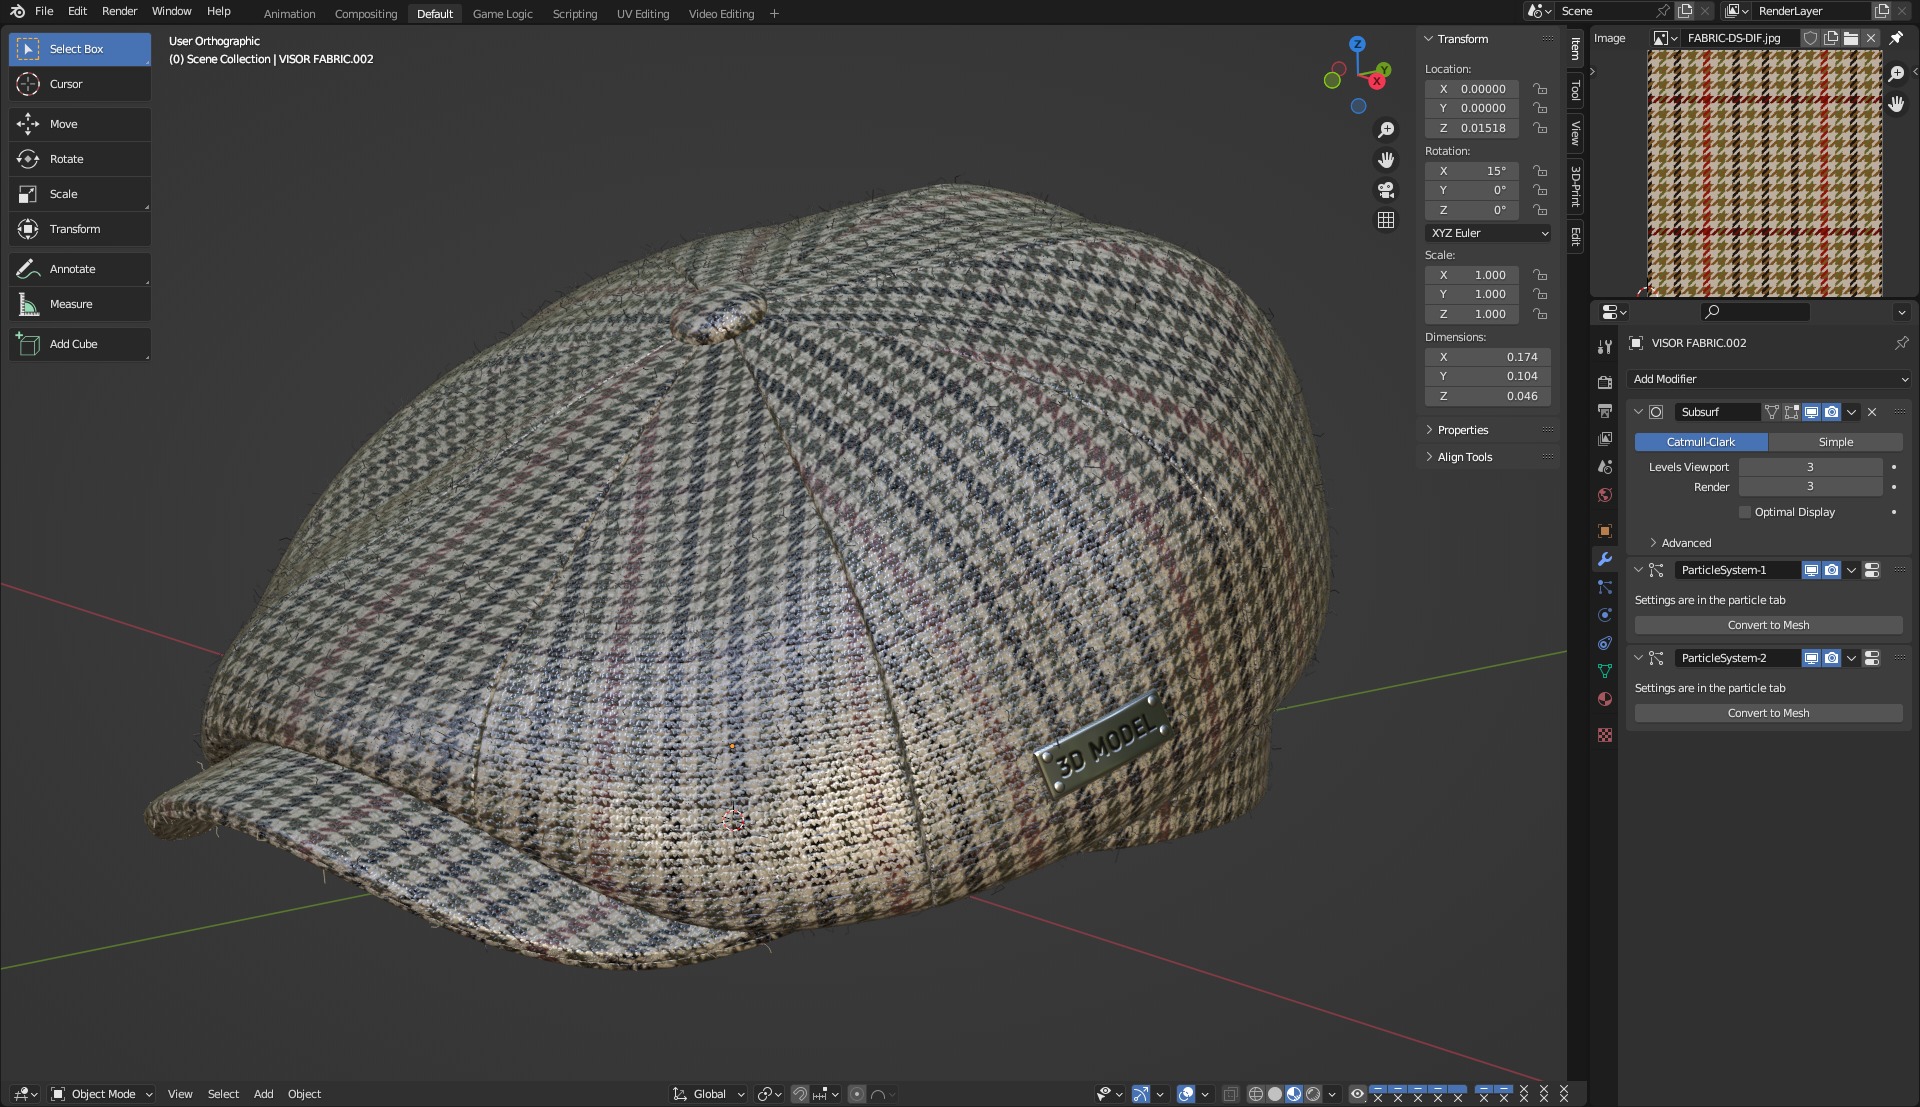The height and width of the screenshot is (1107, 1920).
Task: Open the World properties tab
Action: coord(1605,495)
